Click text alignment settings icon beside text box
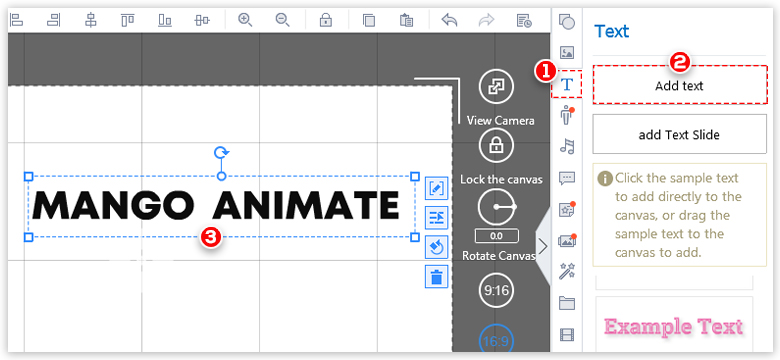 point(437,218)
